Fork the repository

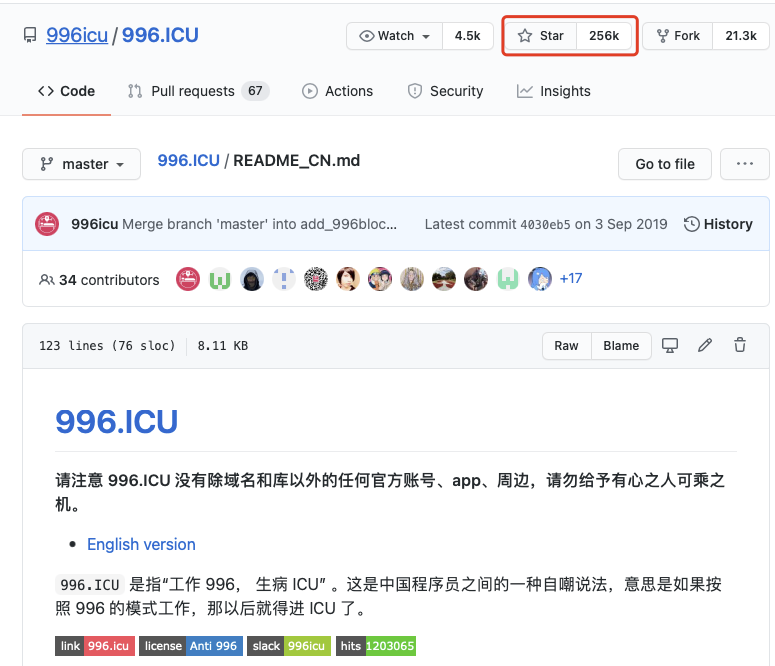678,36
